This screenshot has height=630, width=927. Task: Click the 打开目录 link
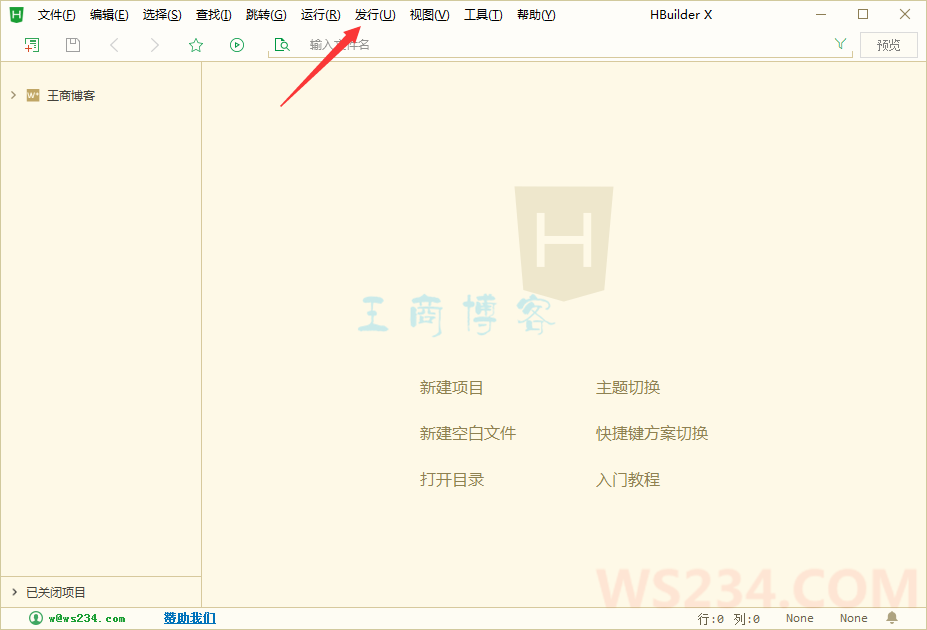point(452,480)
